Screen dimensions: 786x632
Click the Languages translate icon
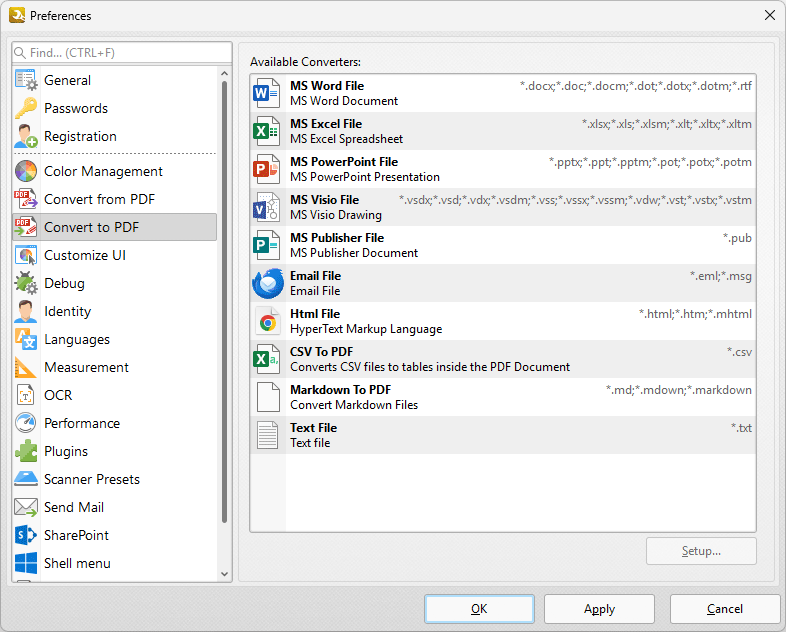click(26, 339)
